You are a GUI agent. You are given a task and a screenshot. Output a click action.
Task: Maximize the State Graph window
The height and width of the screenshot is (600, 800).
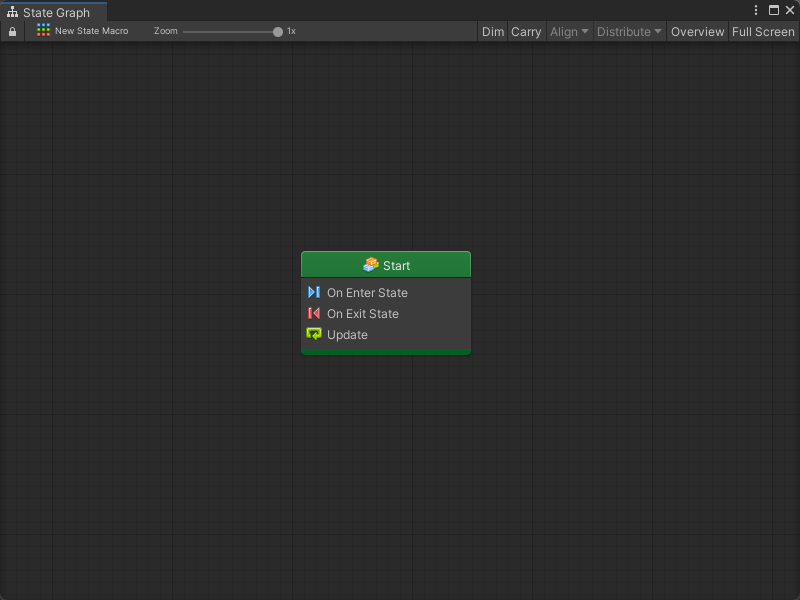773,10
